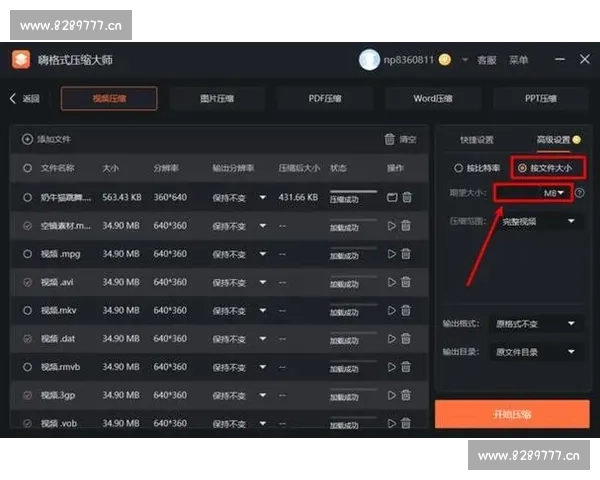Switch to the PPT压缩 tab

(541, 98)
